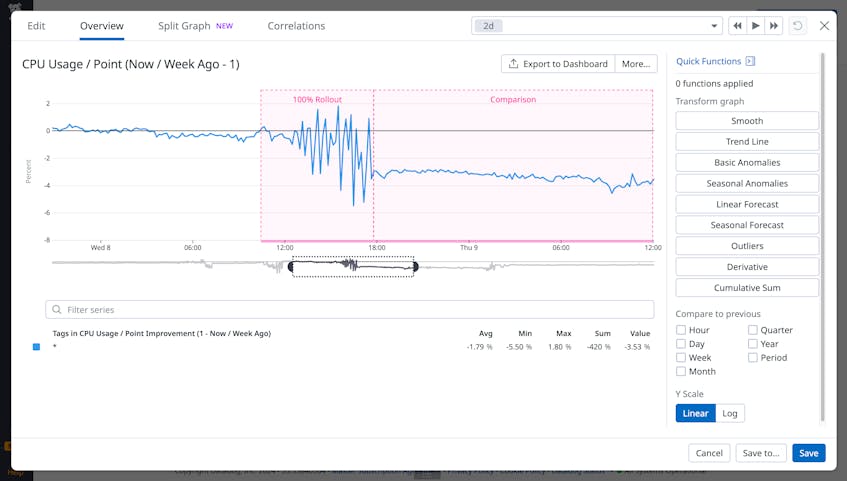Screen dimensions: 847x481
Task: Open the Save to... menu
Action: tap(761, 453)
